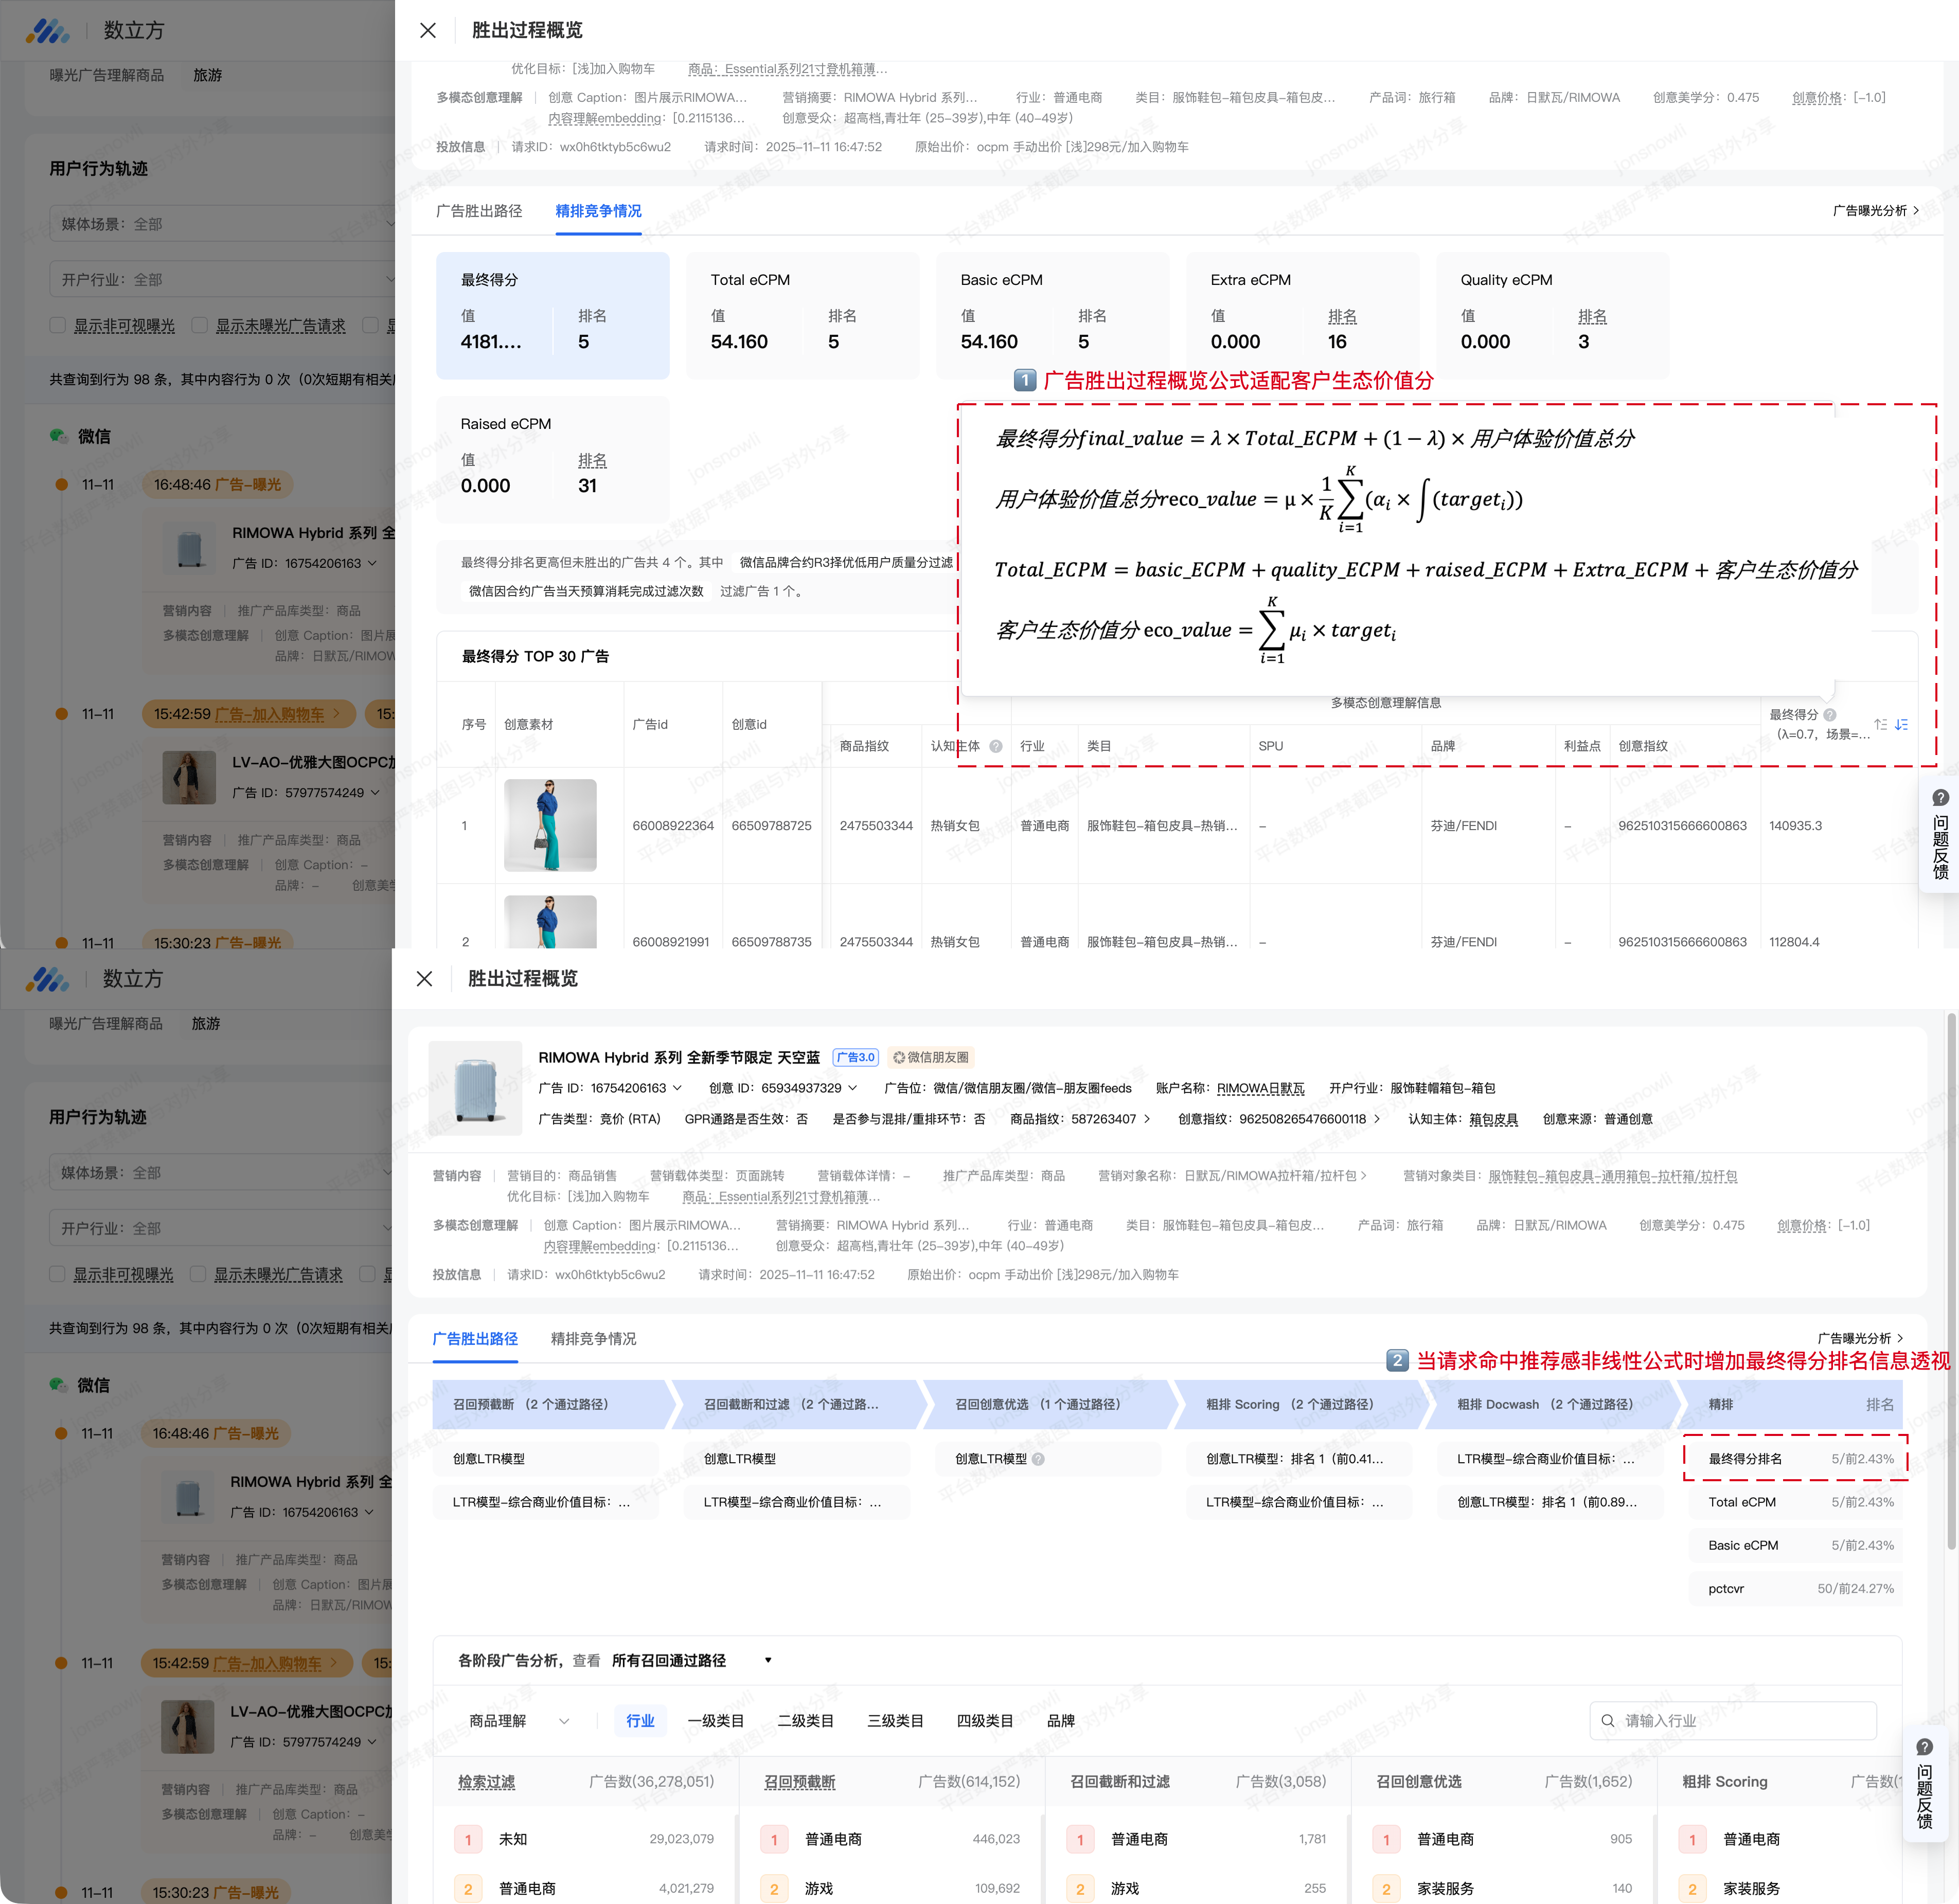
Task: Click help icon beside 创意LTR模型 under 召回创意优选
Action: [1038, 1459]
